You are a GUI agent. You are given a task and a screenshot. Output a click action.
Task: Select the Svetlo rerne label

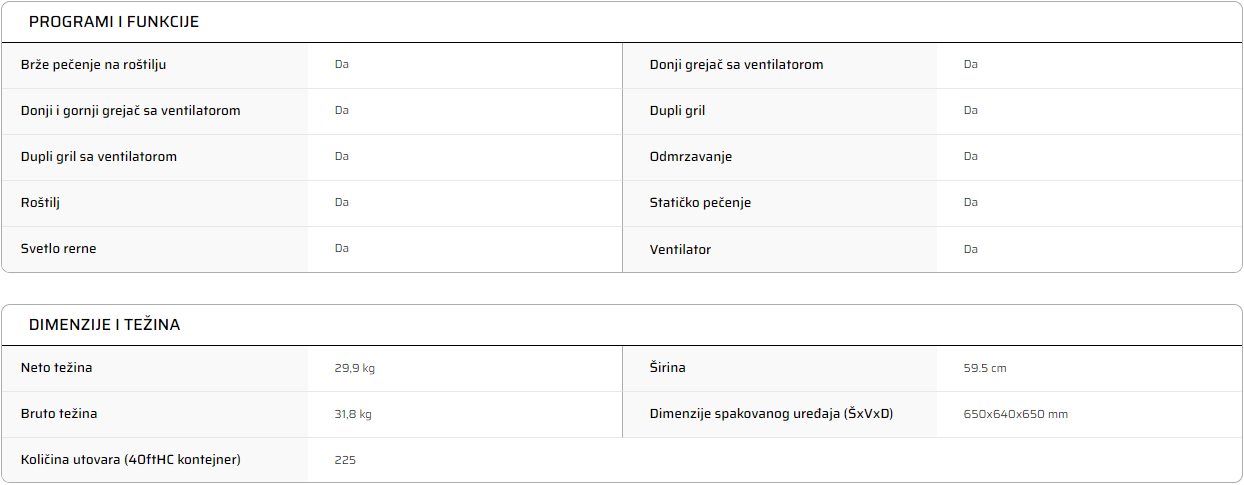click(58, 249)
